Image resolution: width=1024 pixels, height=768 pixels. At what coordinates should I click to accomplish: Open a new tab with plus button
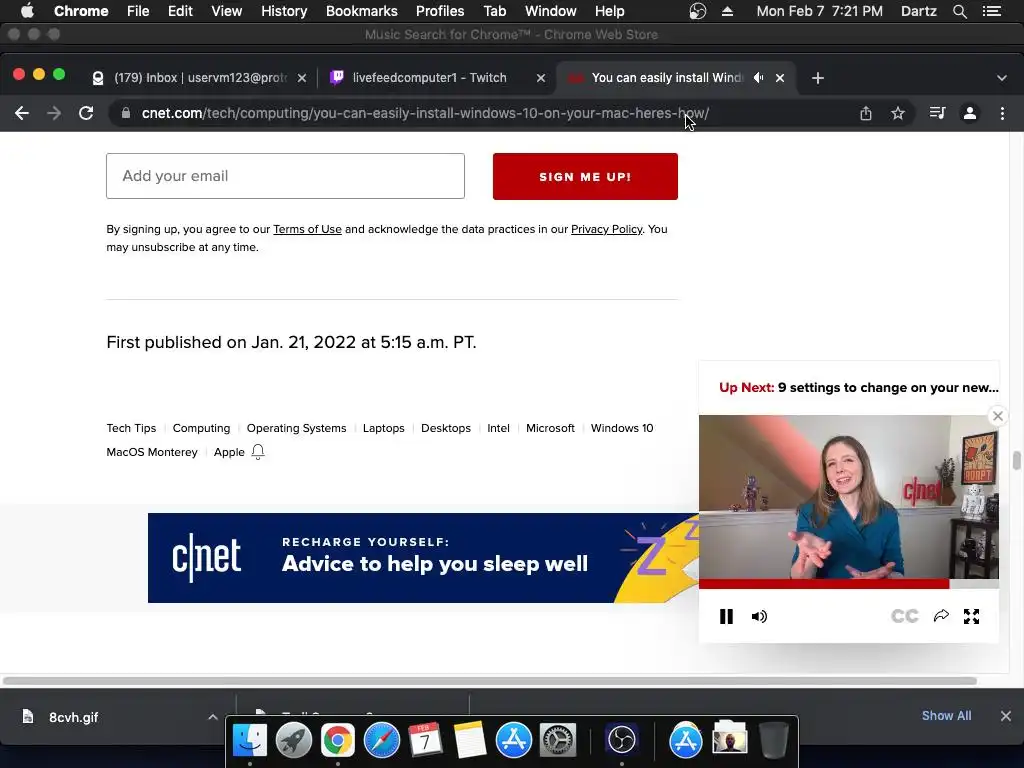pyautogui.click(x=818, y=78)
